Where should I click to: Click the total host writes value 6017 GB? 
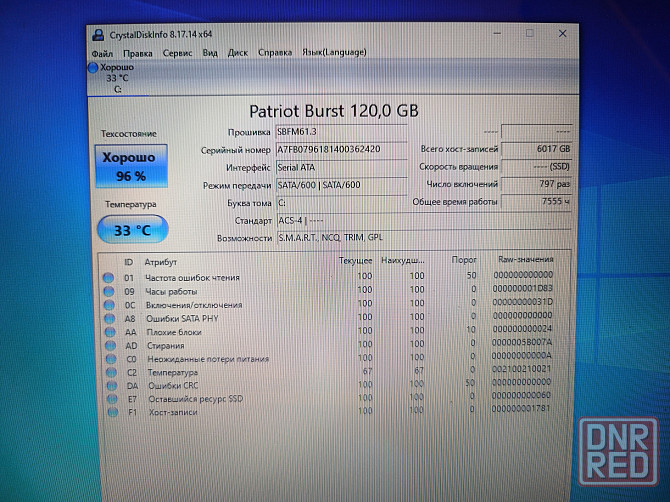536,149
